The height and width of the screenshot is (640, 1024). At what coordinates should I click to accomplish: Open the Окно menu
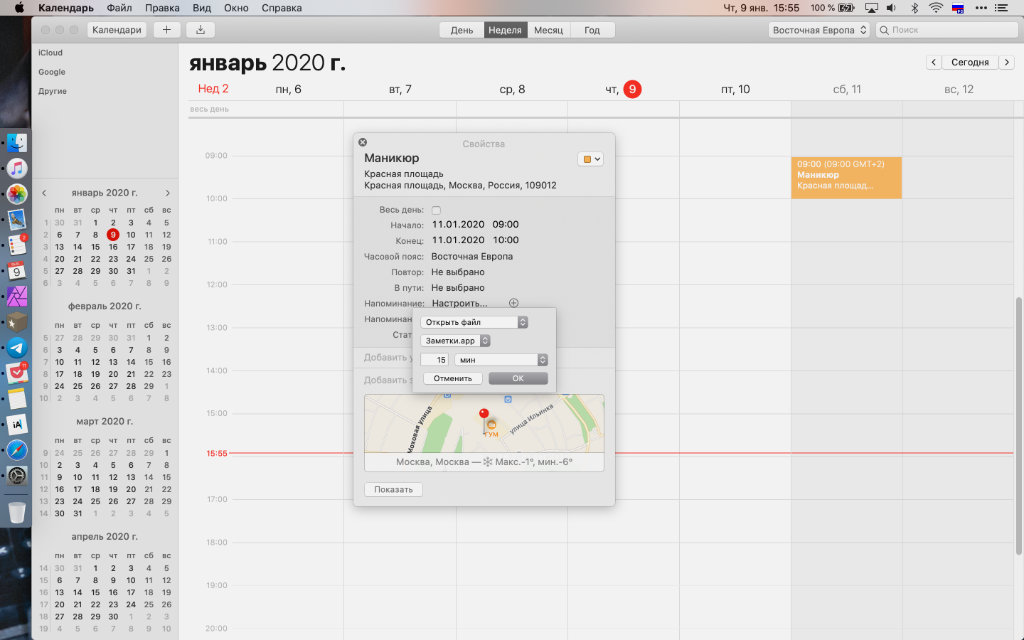pos(236,8)
